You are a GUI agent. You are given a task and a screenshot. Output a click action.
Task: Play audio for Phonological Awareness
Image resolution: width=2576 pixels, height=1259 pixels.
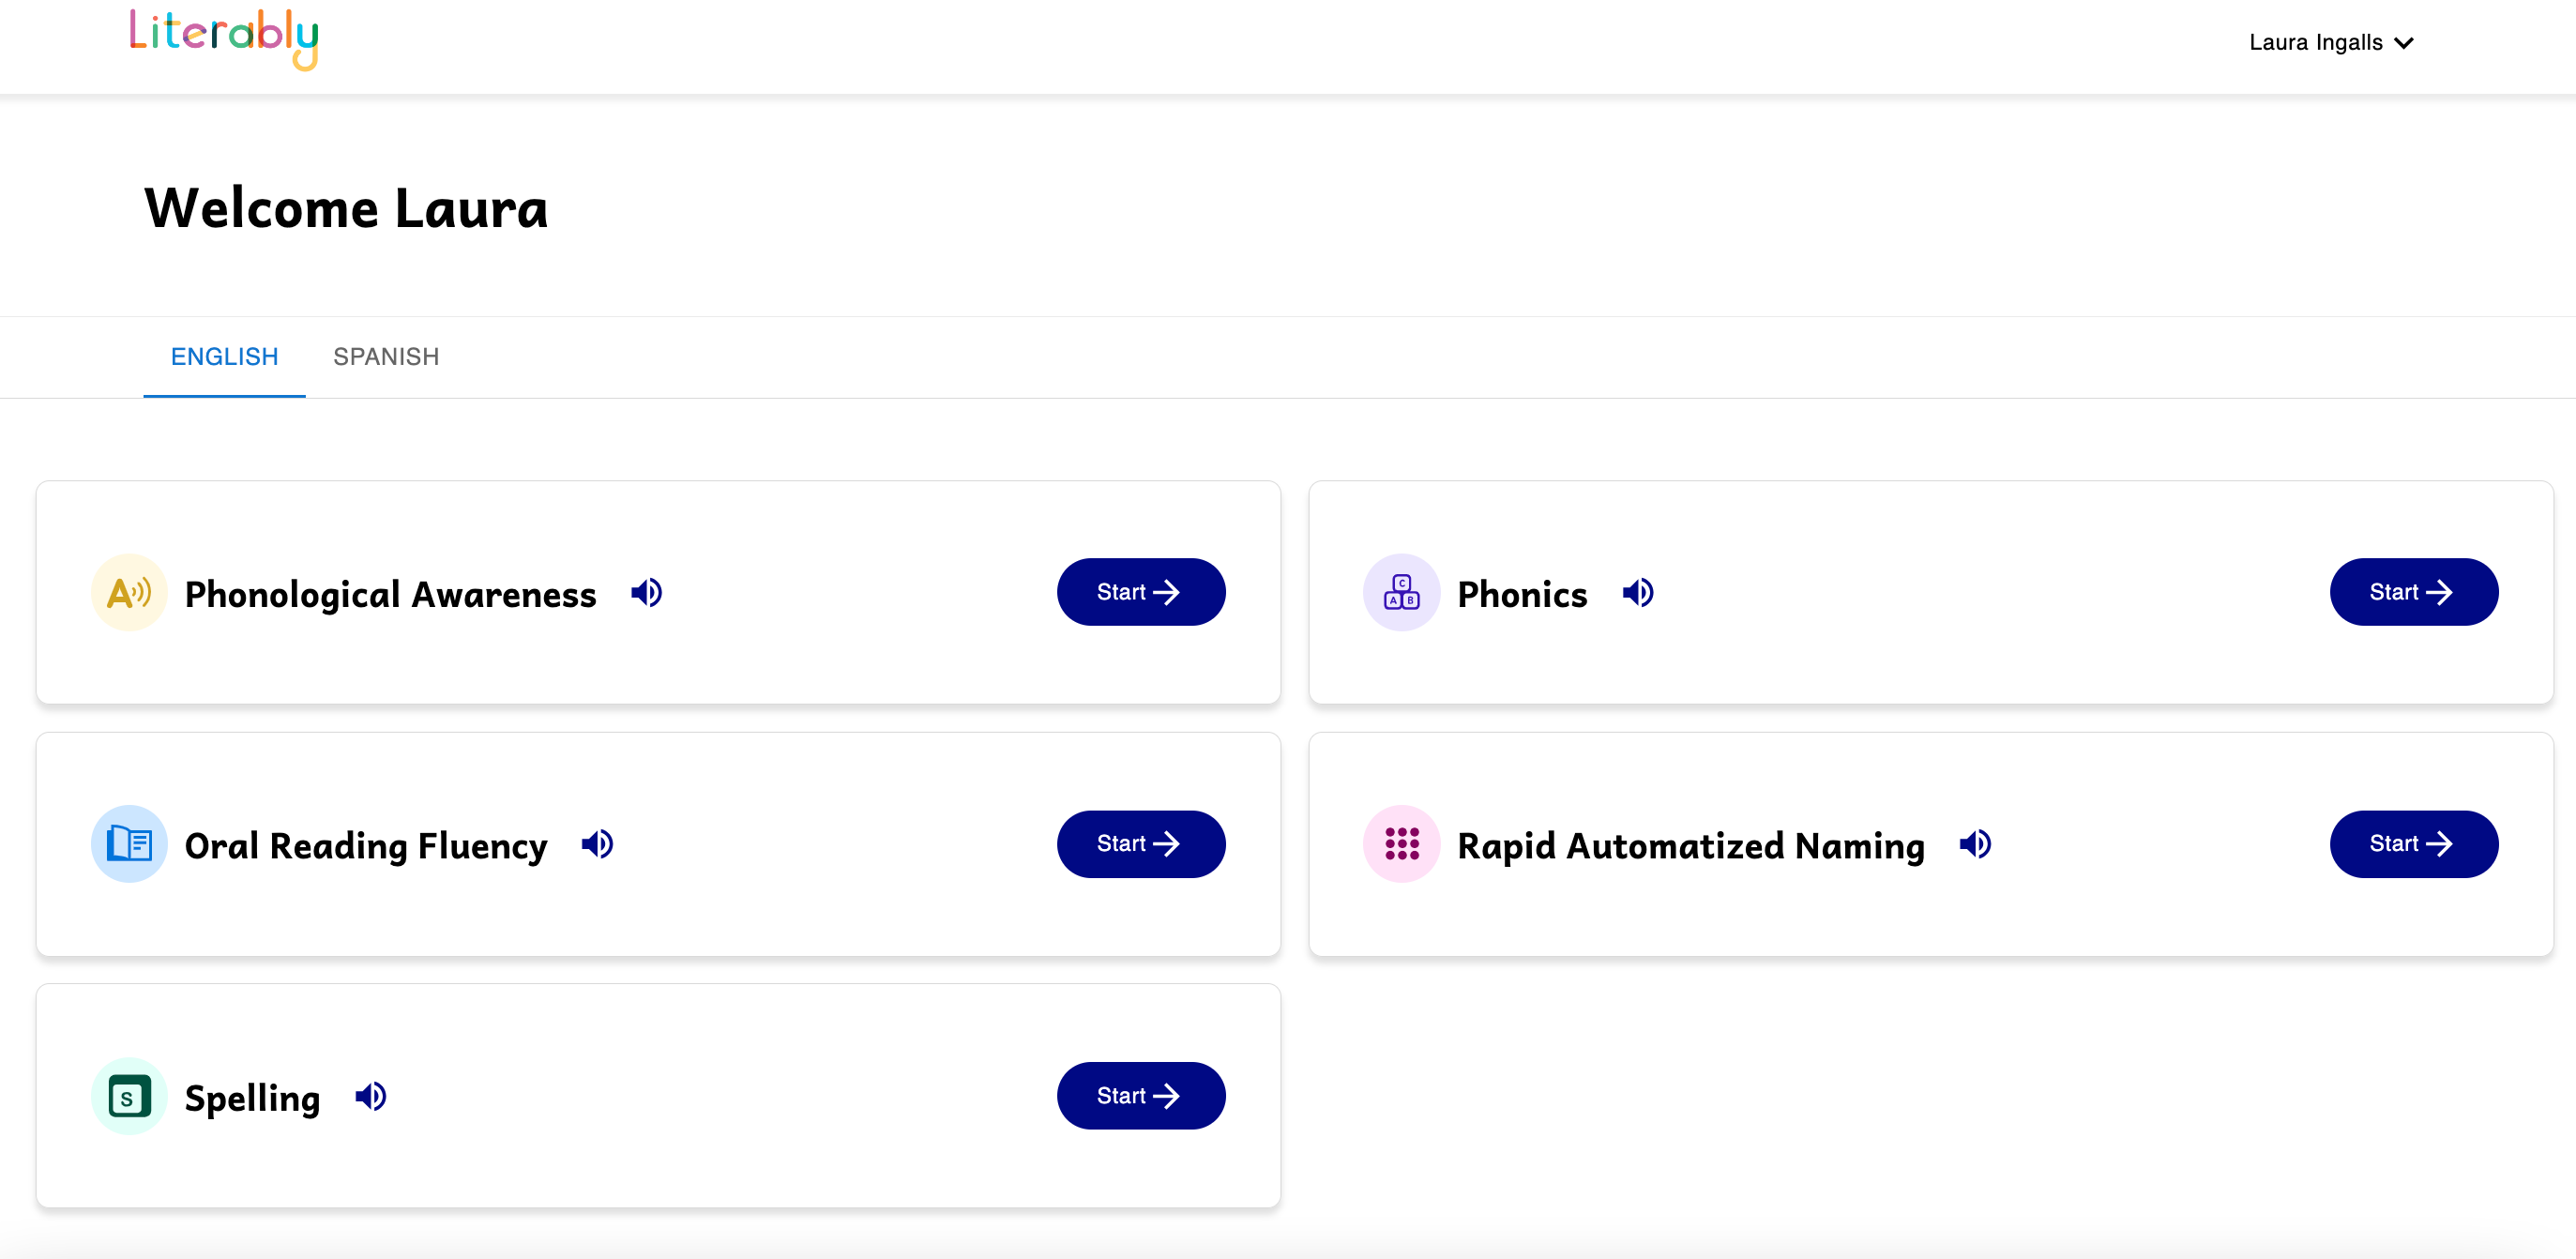tap(646, 593)
